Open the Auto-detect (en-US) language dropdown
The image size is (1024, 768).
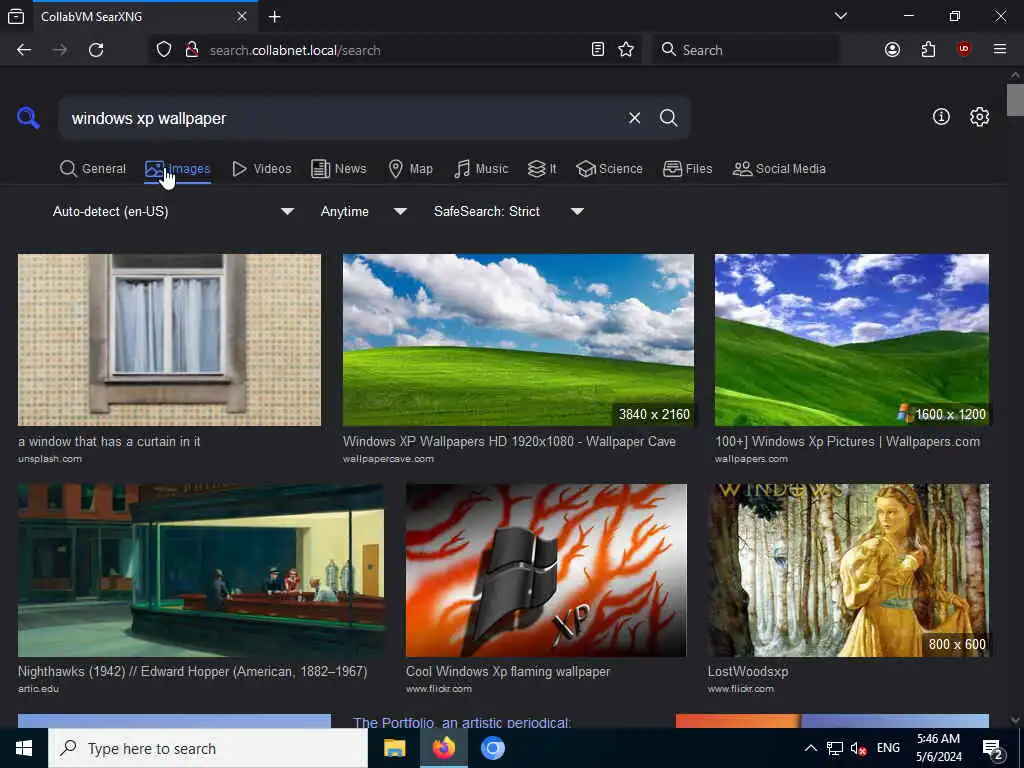coord(173,211)
